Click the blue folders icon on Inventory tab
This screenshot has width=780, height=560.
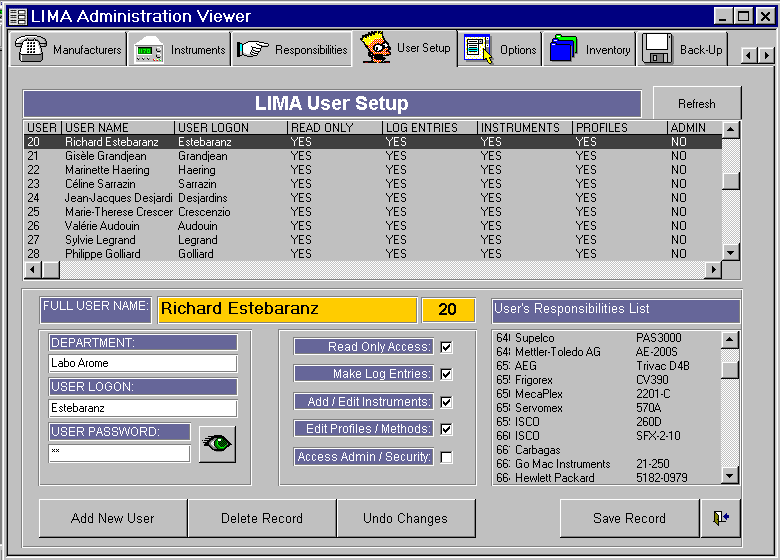click(x=563, y=48)
